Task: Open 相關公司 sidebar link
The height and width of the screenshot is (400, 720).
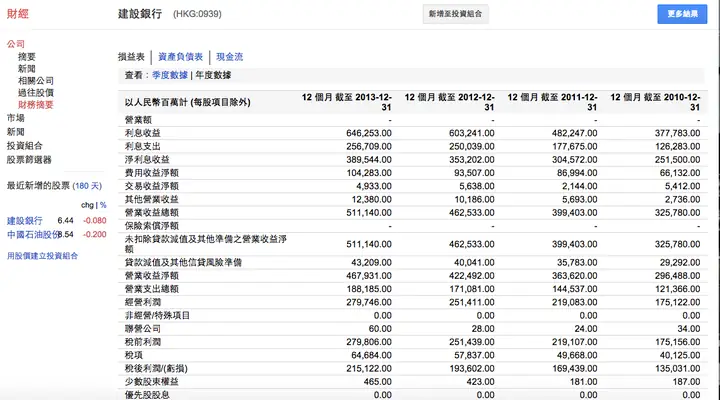Action: click(36, 81)
